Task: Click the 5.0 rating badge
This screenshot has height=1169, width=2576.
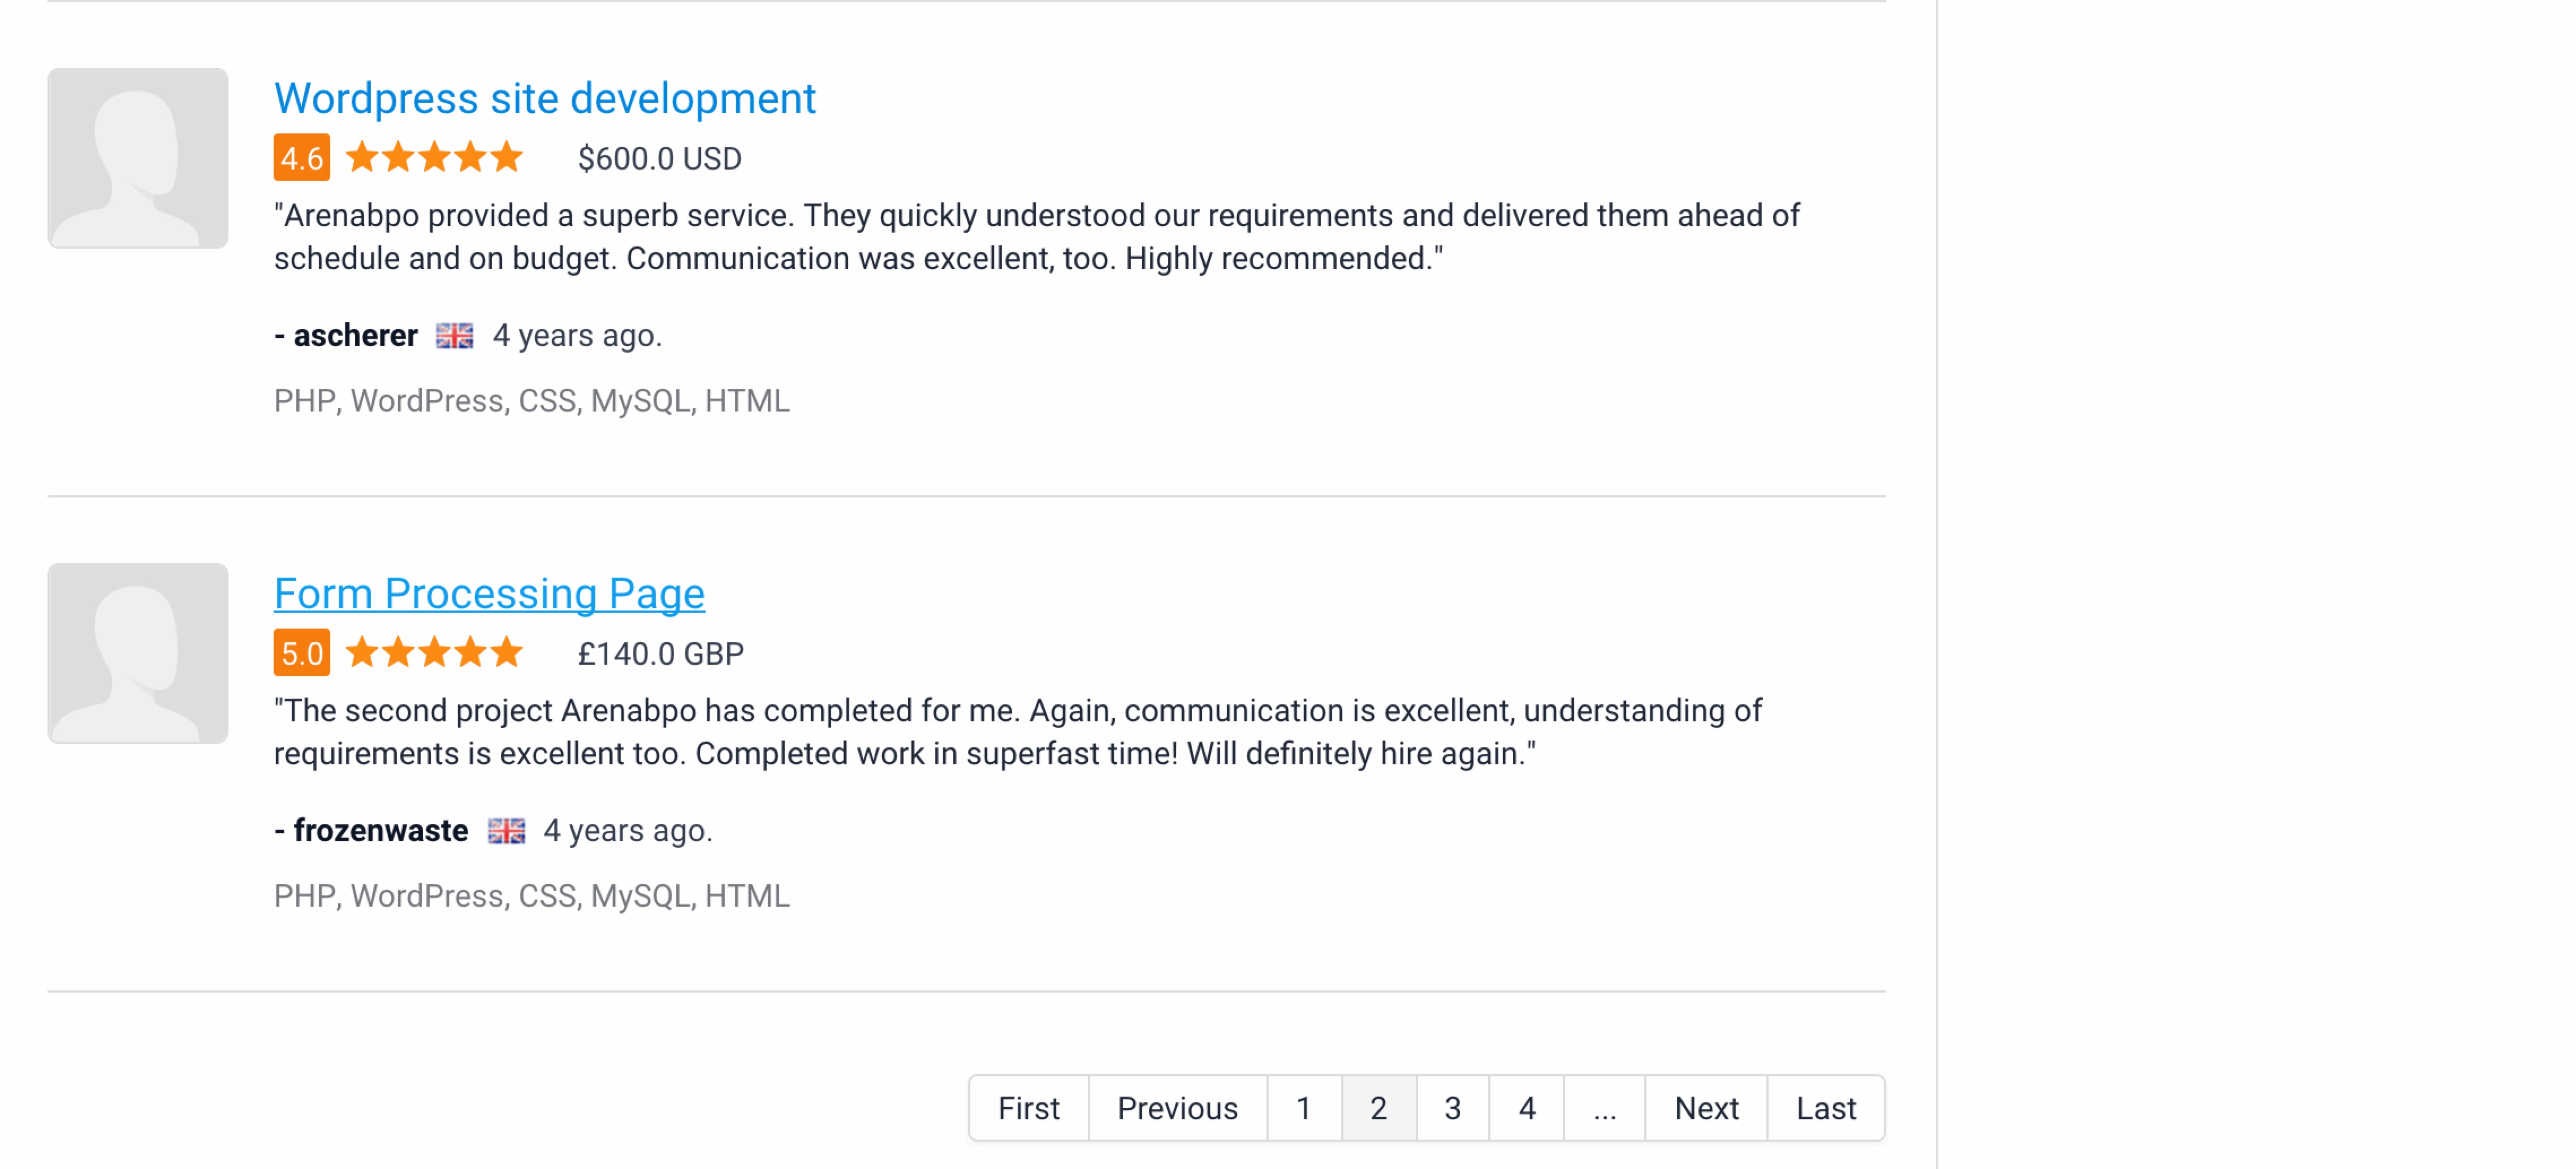Action: (x=301, y=653)
